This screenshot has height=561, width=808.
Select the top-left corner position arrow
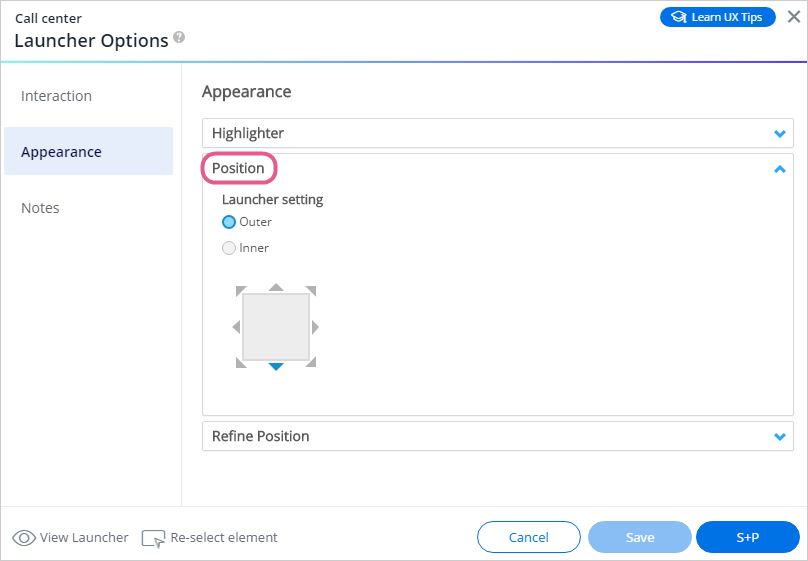(241, 291)
